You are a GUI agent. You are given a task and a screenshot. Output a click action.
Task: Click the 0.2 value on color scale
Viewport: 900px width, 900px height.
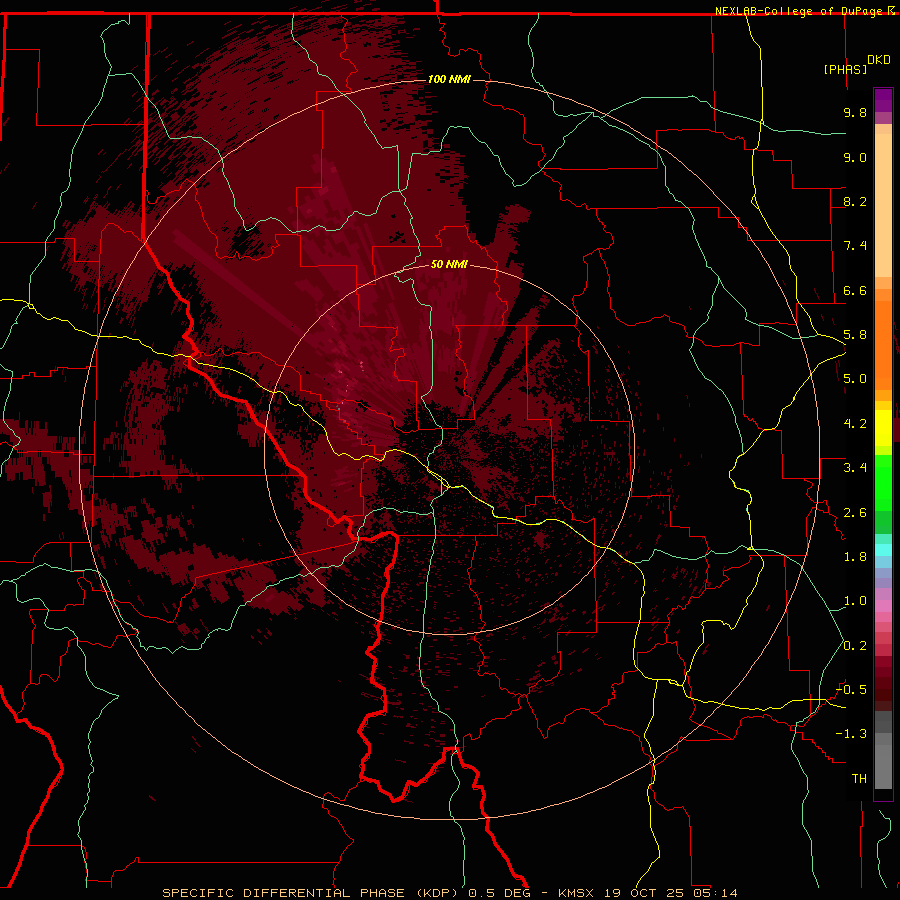(x=855, y=646)
